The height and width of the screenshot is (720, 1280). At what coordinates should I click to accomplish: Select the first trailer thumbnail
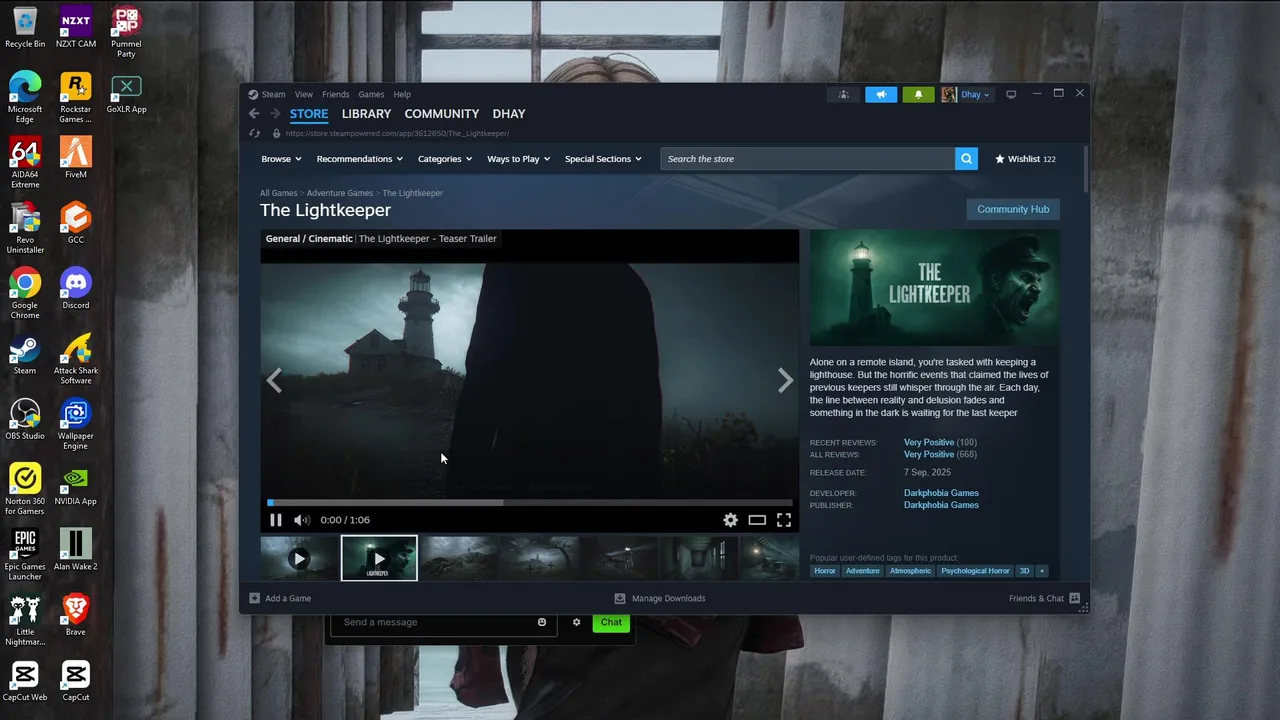299,559
